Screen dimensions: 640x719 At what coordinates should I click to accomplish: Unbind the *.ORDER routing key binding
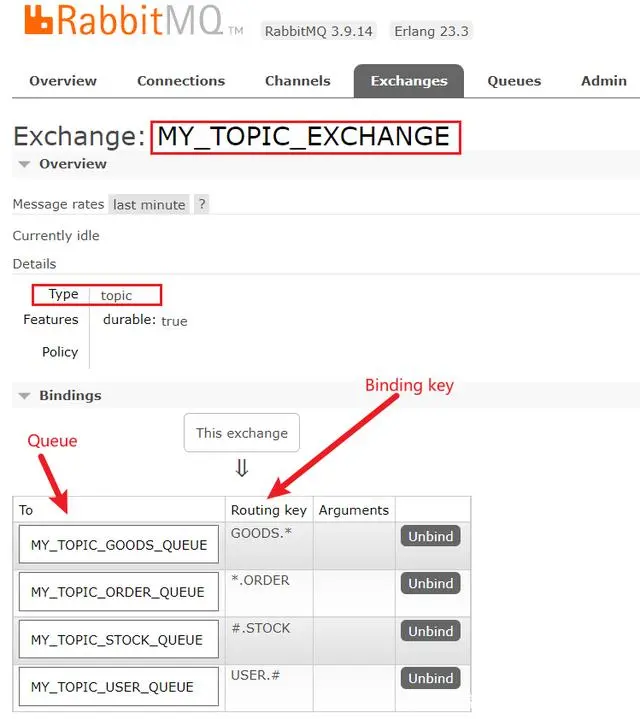coord(430,583)
